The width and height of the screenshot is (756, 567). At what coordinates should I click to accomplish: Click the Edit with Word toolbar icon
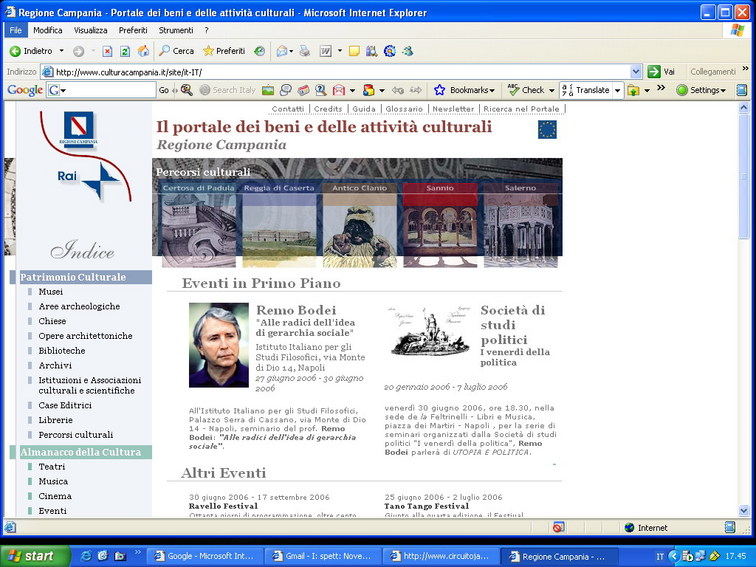(x=325, y=51)
